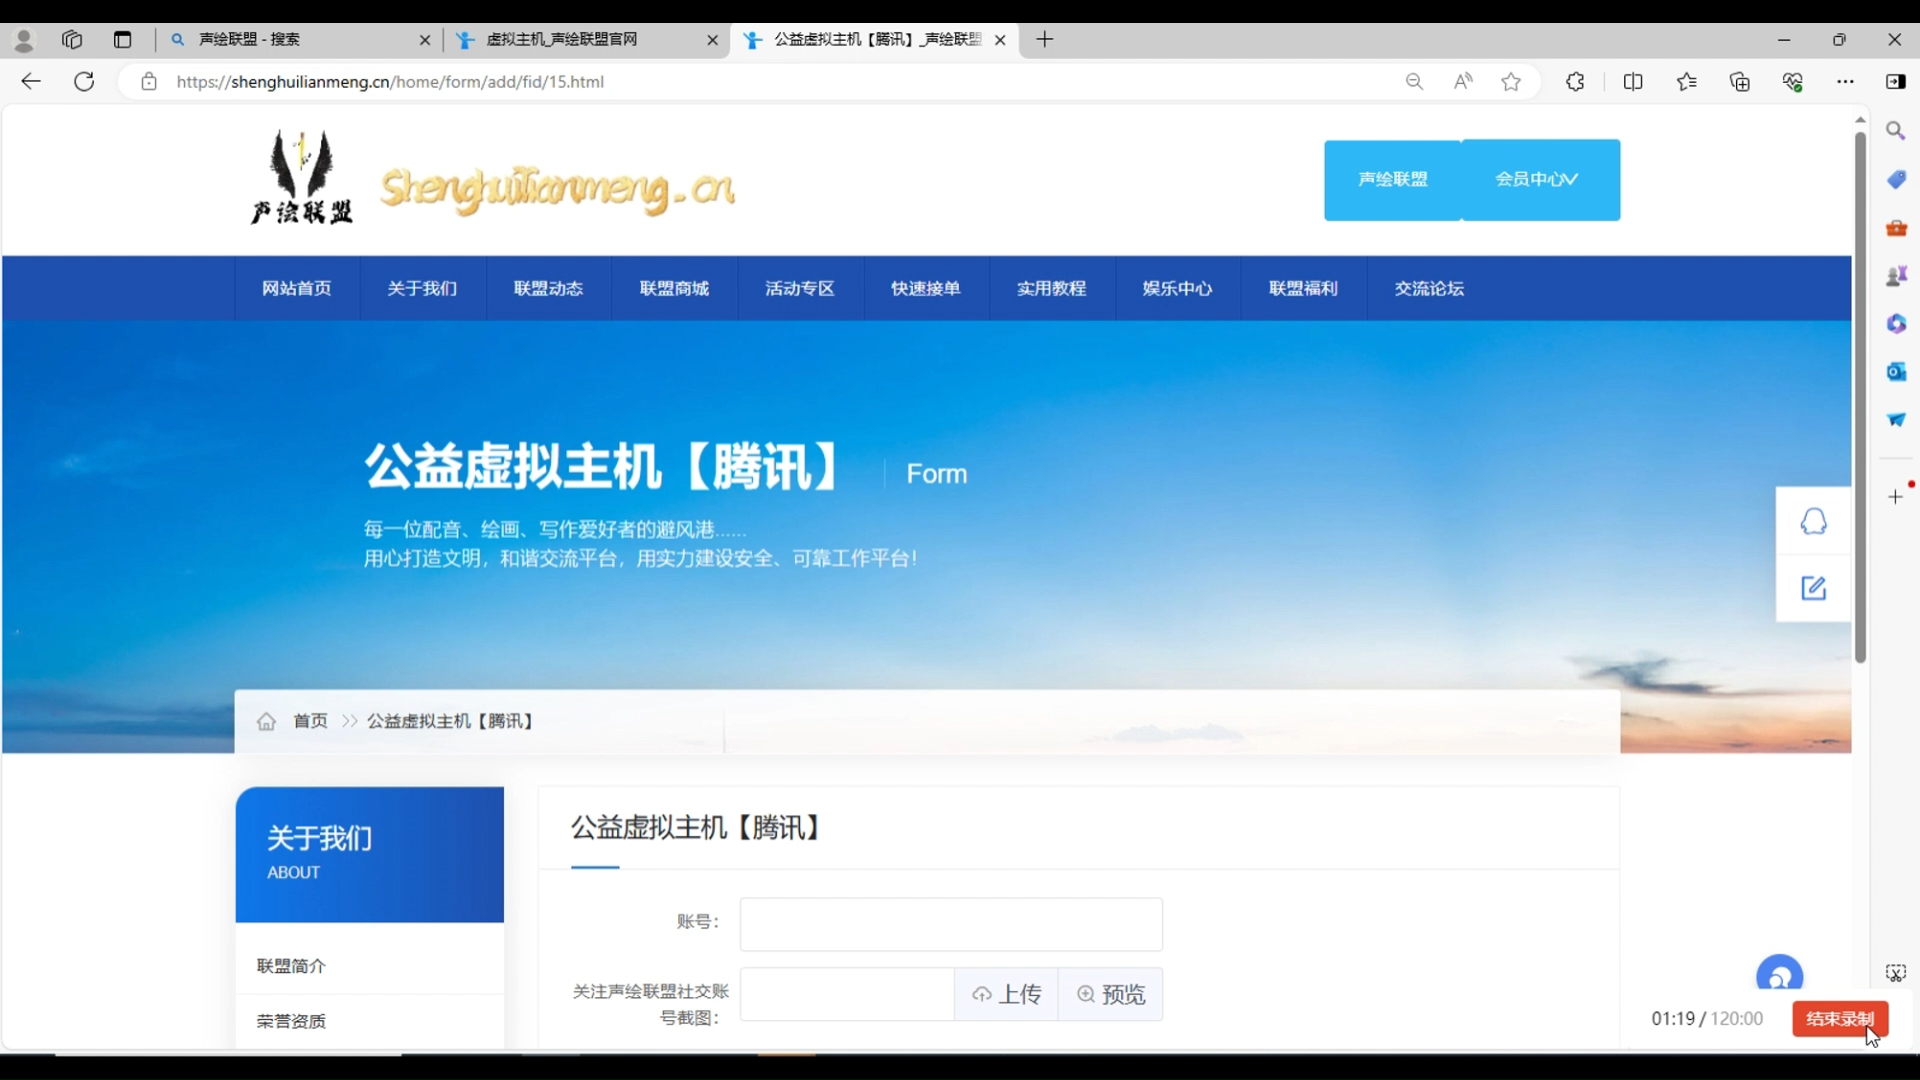View site info lock icon

[149, 82]
